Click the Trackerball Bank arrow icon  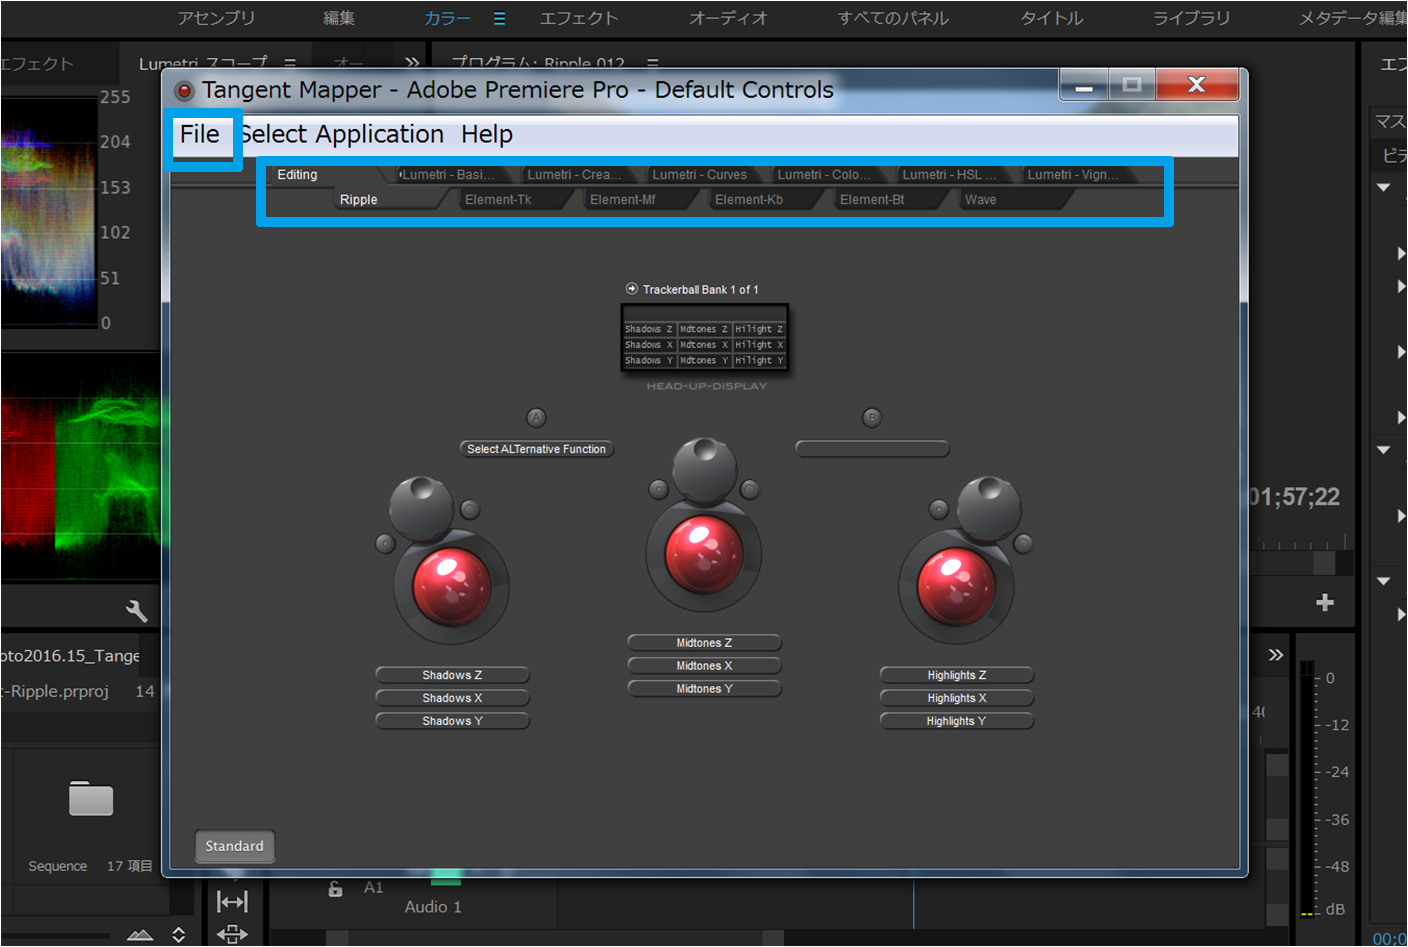[632, 289]
